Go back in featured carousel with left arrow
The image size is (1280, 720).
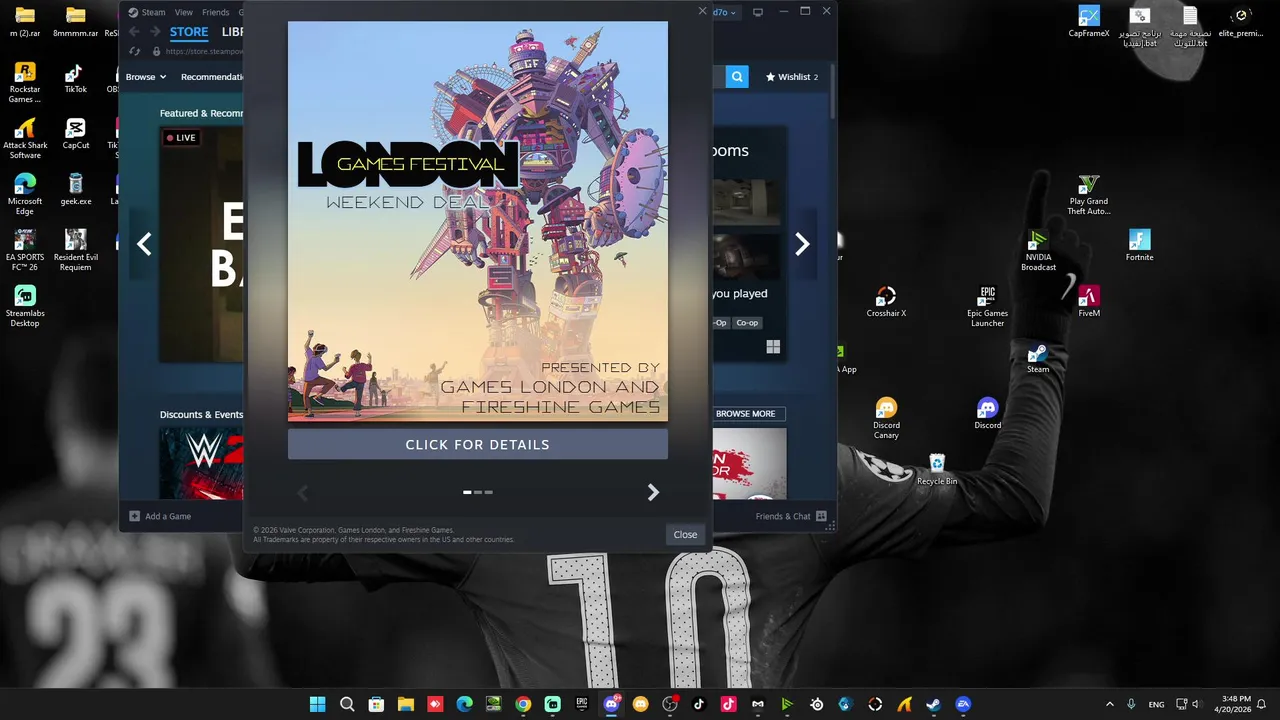click(144, 244)
